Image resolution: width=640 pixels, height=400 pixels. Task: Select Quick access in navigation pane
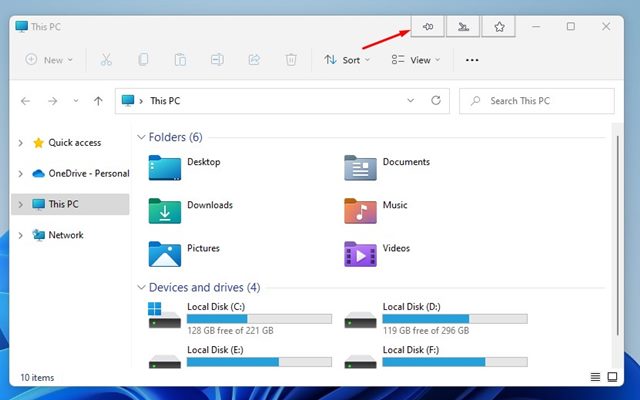[70, 143]
